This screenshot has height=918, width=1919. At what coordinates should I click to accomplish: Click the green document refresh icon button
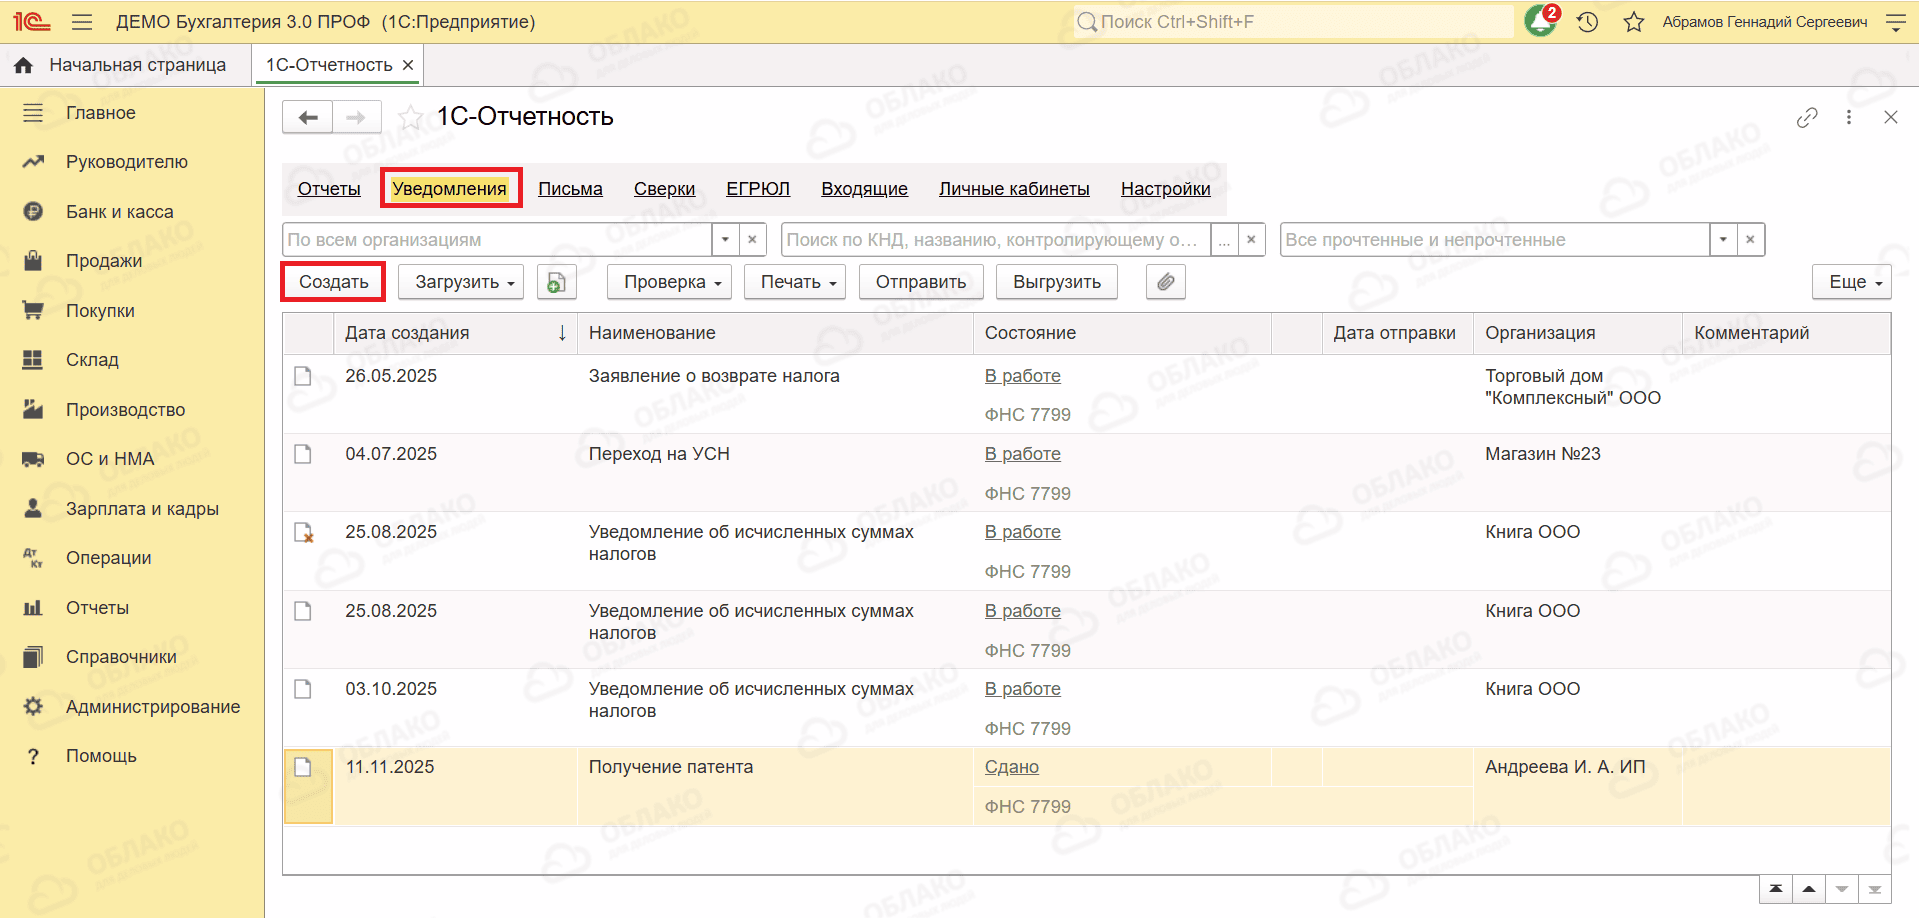coord(557,282)
